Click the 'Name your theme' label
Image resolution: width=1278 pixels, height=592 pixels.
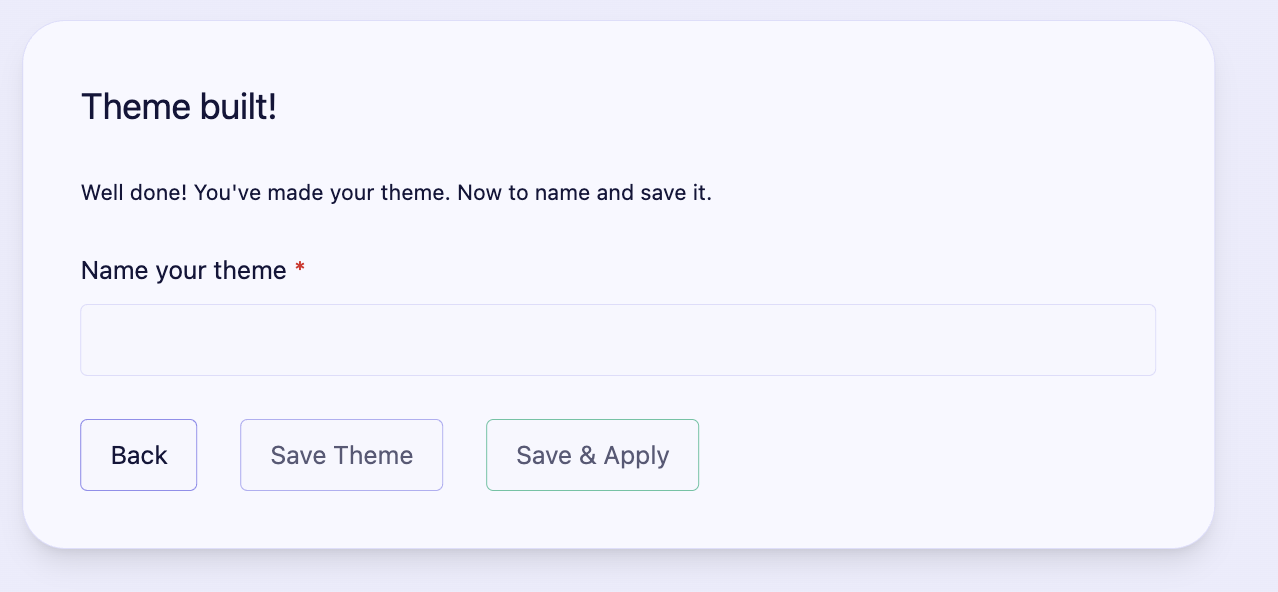click(x=183, y=270)
